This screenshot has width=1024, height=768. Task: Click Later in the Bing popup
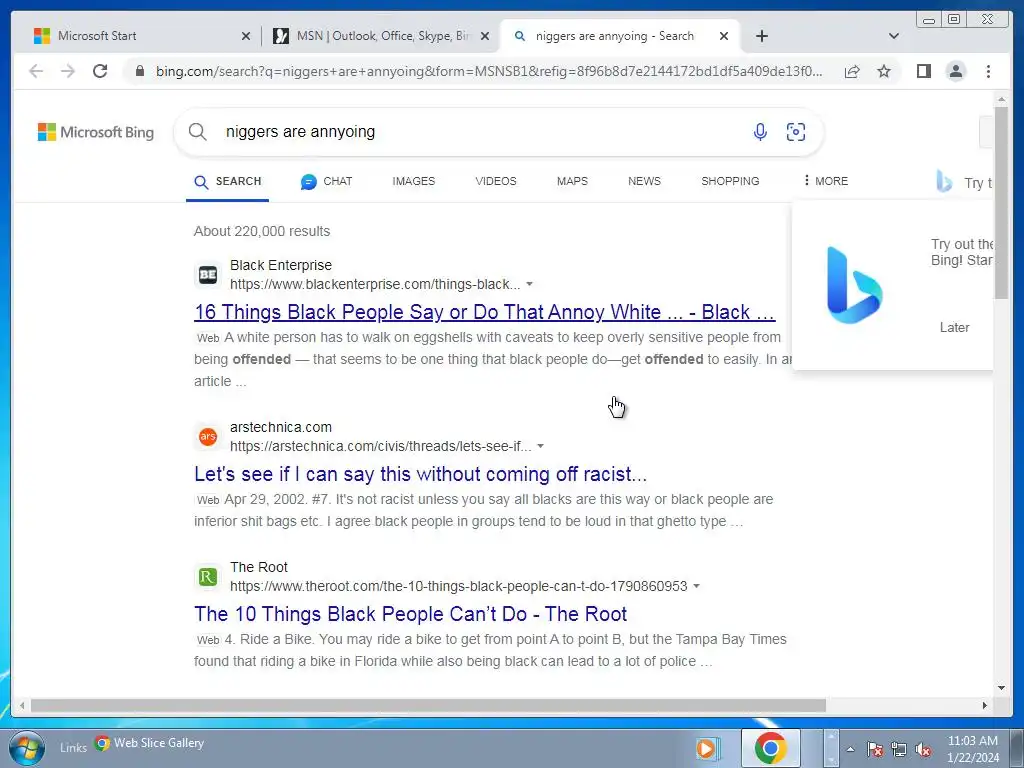(x=954, y=327)
